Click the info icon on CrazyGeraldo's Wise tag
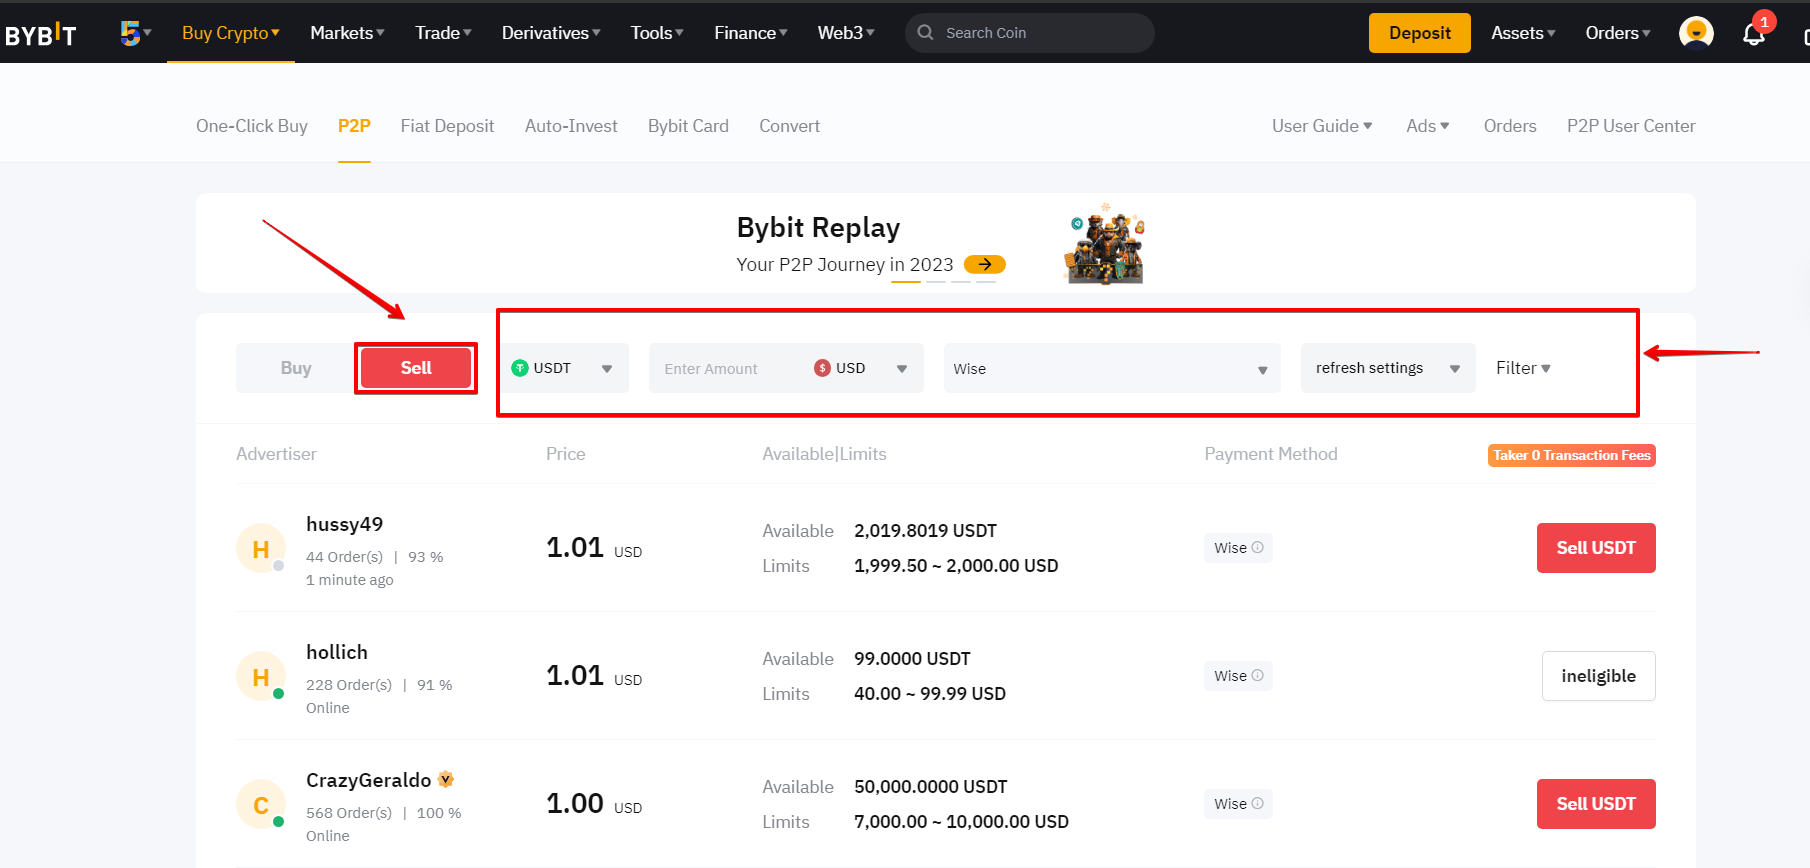Screen dimensions: 1810x868 click(x=1258, y=803)
